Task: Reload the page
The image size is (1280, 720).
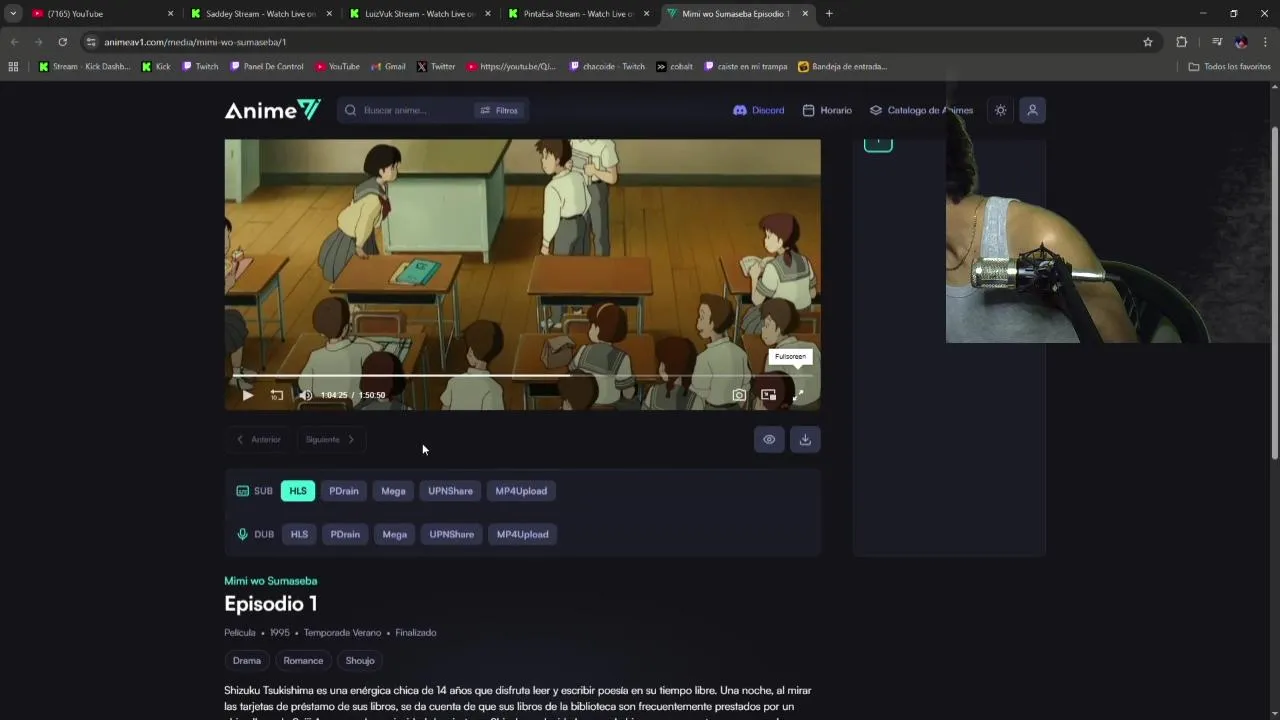Action: pos(62,42)
